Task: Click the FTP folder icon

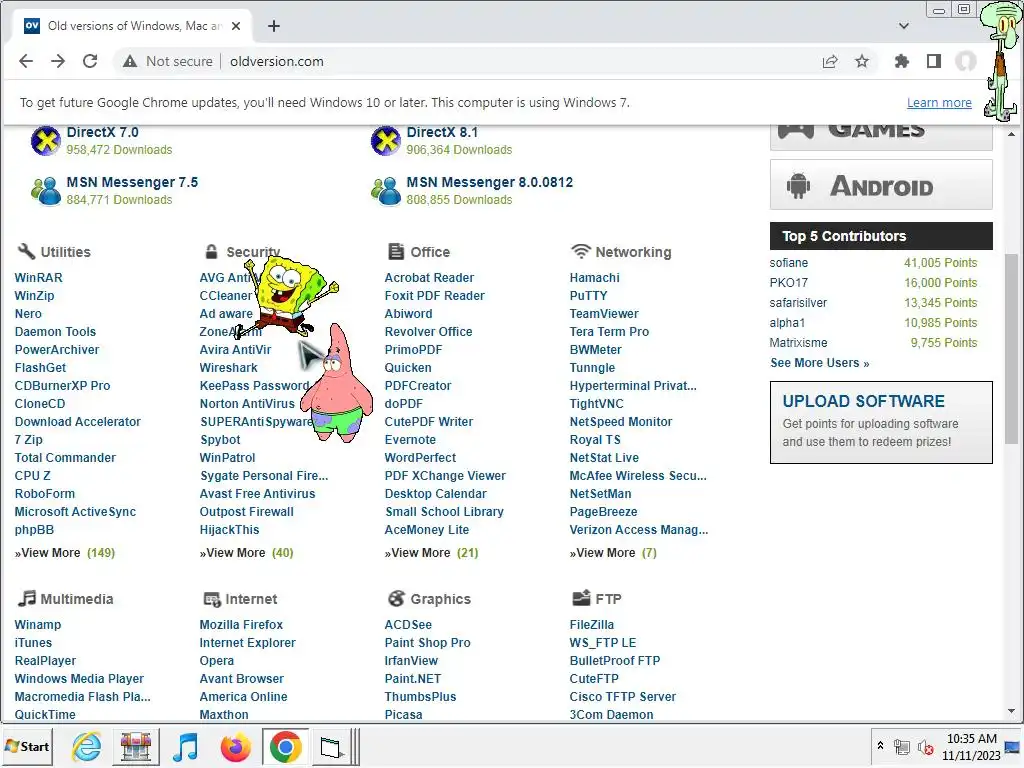Action: click(581, 598)
